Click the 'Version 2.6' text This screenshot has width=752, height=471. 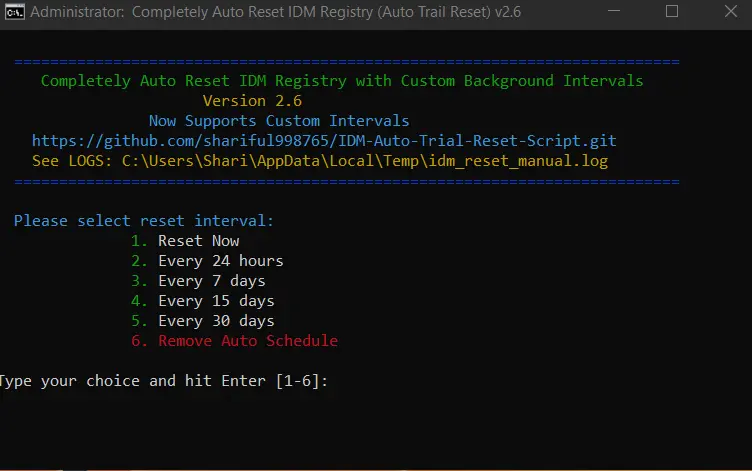pos(252,101)
